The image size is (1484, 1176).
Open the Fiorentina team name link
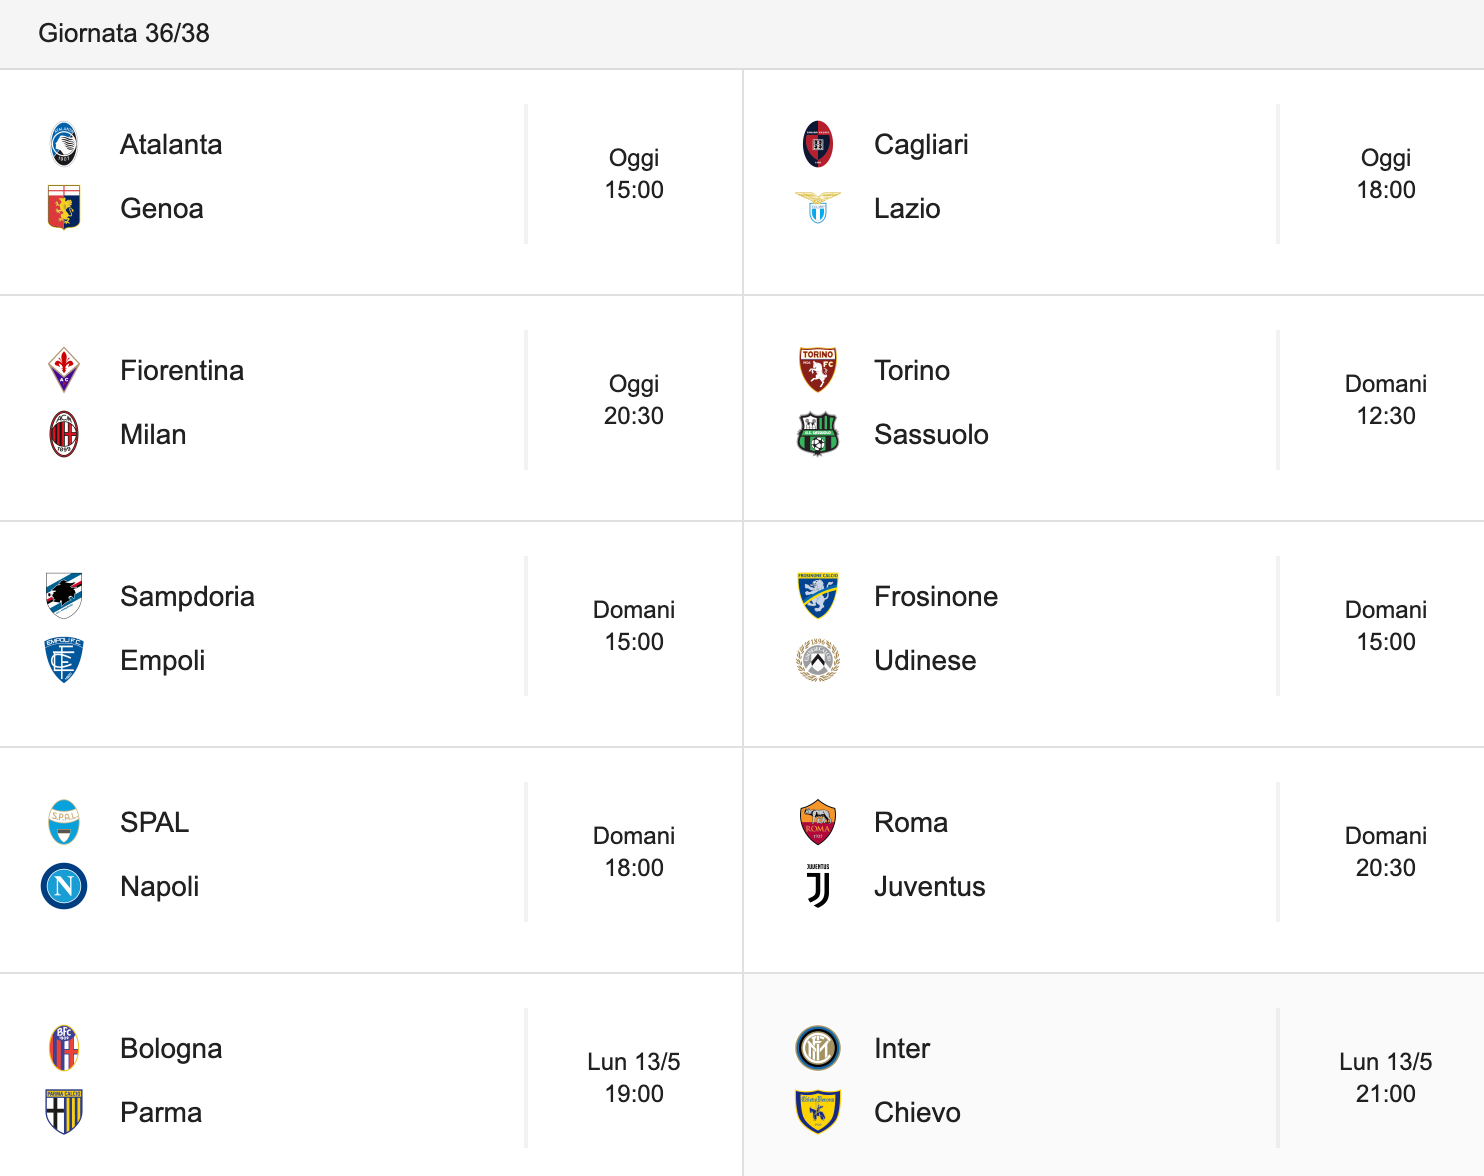[182, 370]
